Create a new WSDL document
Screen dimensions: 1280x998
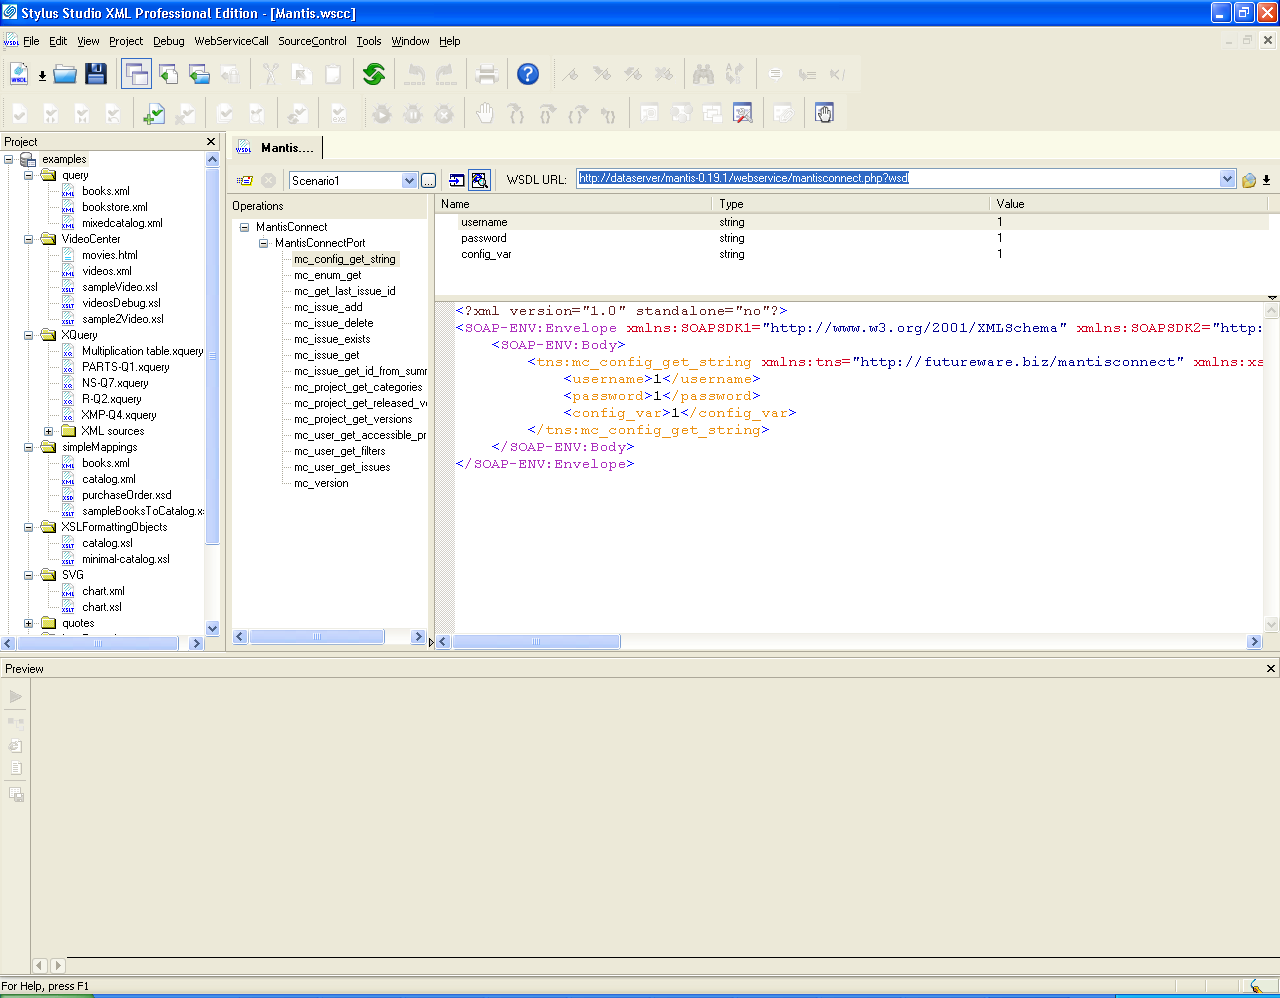pyautogui.click(x=19, y=74)
